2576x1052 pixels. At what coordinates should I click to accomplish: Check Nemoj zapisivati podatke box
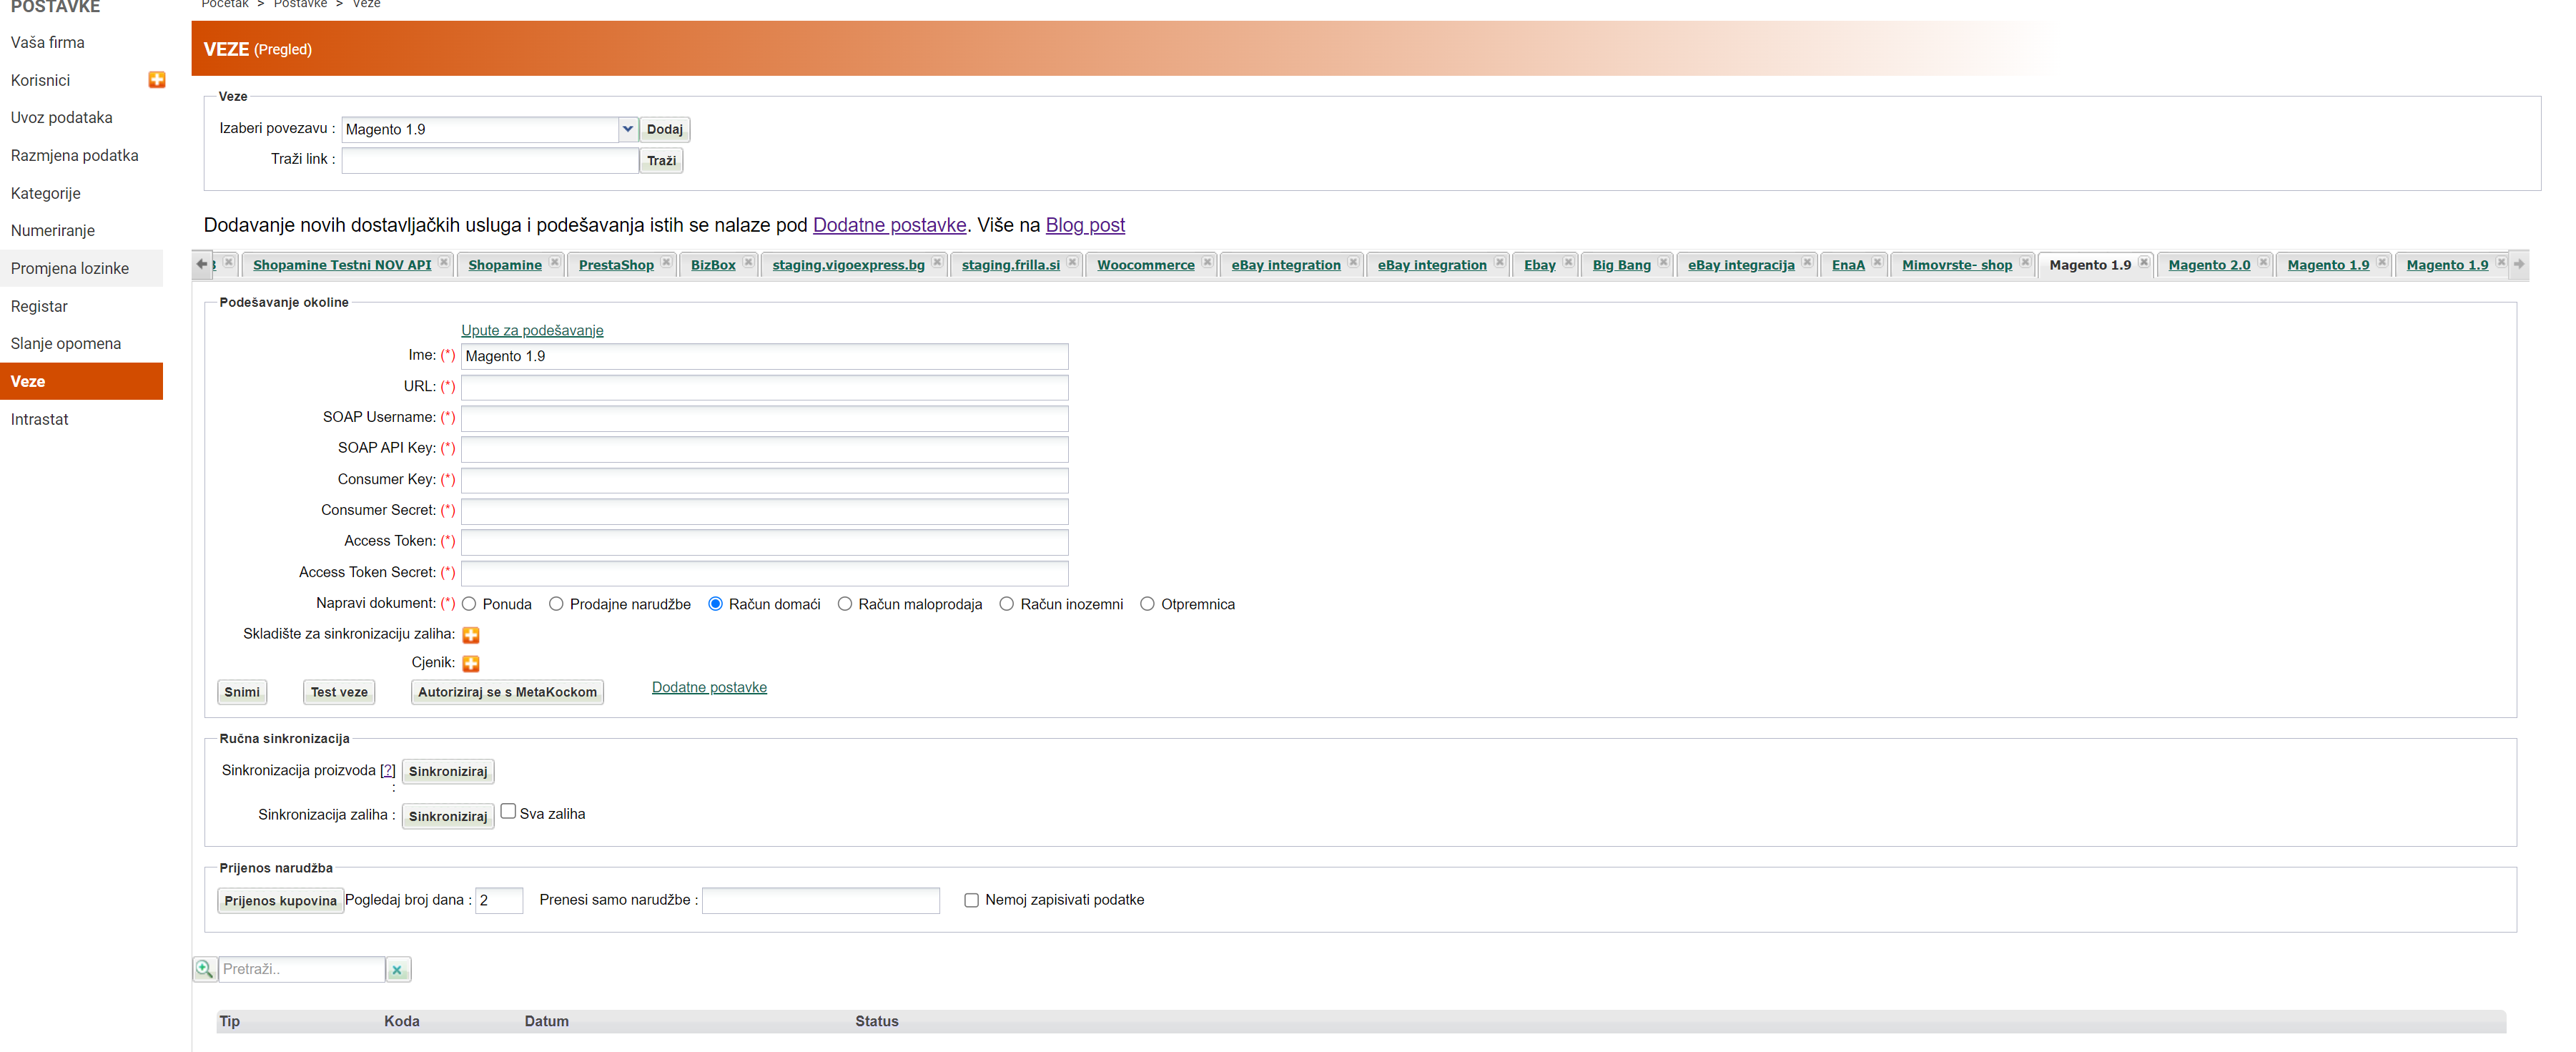[x=971, y=900]
